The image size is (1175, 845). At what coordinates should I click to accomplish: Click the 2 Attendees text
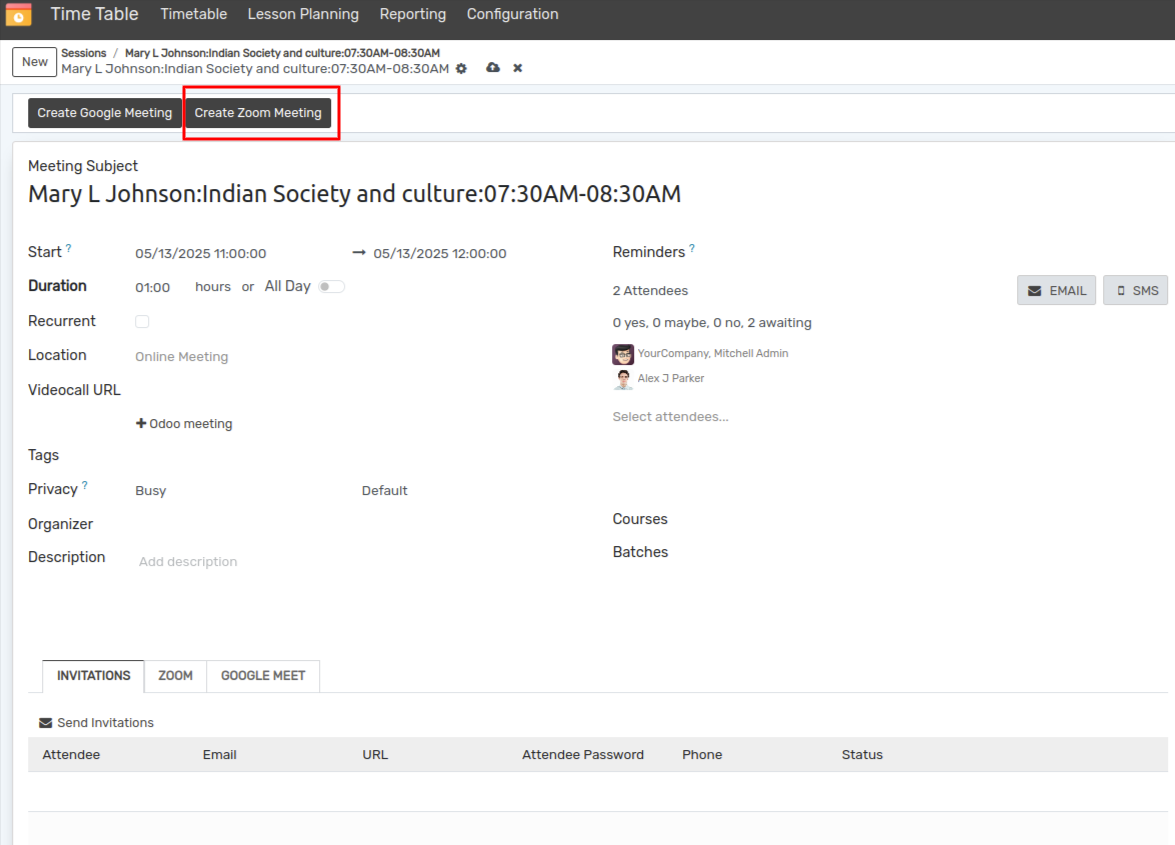coord(650,291)
